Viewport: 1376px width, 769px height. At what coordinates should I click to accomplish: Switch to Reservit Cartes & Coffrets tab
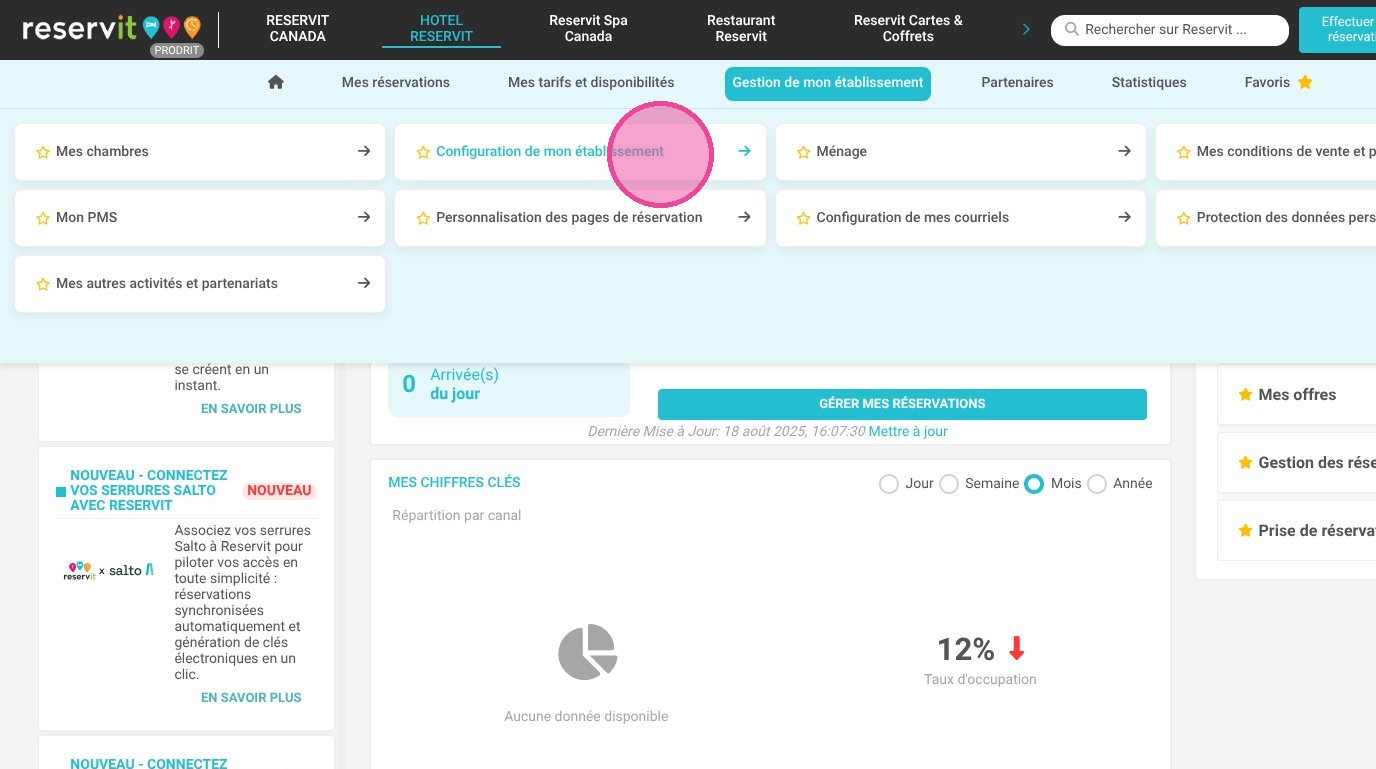[x=908, y=28]
